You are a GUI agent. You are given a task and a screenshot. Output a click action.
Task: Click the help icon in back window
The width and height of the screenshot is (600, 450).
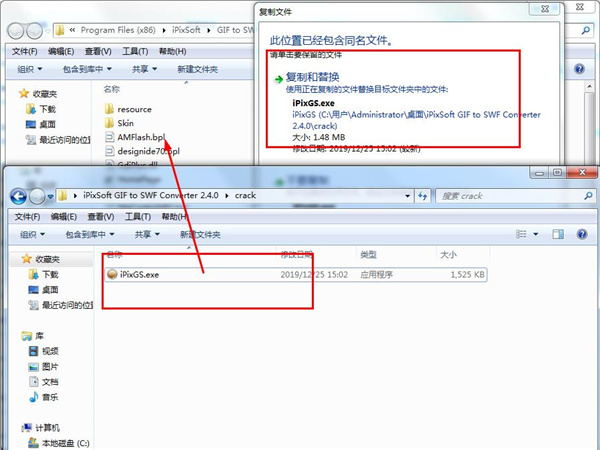[x=579, y=69]
